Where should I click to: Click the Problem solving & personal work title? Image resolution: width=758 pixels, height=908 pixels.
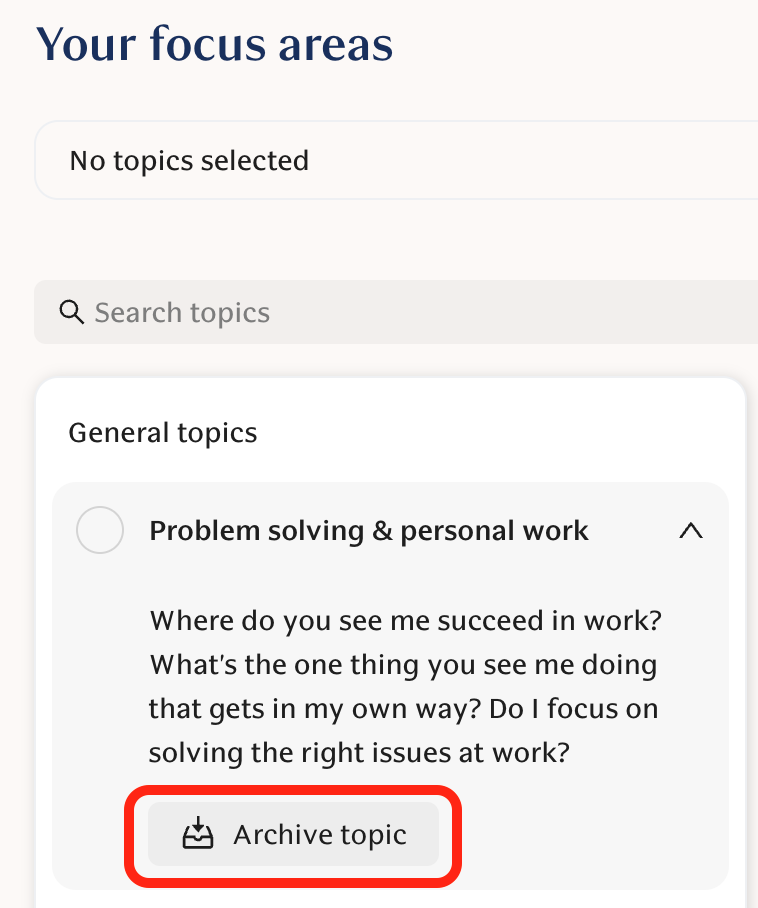pos(369,531)
